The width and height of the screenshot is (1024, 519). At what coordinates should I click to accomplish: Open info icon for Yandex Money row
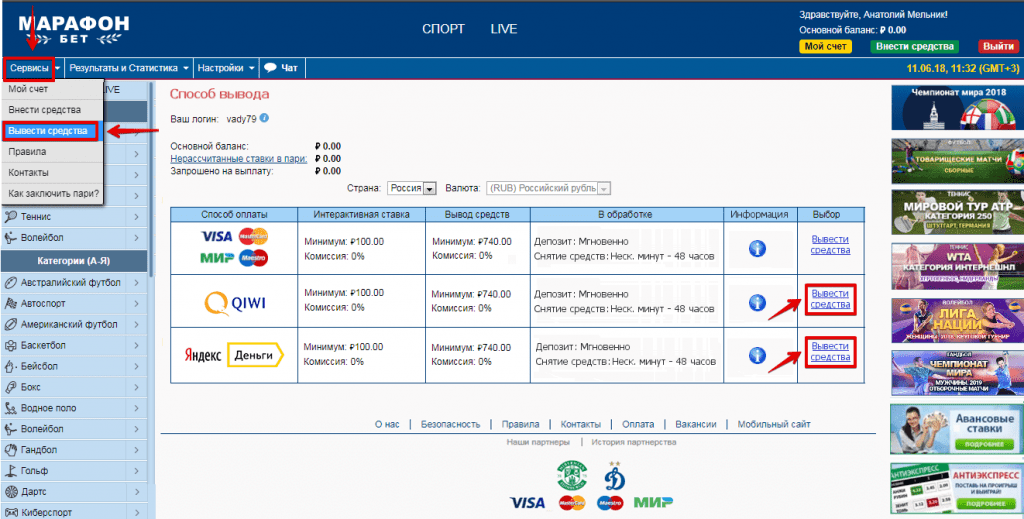tap(757, 355)
